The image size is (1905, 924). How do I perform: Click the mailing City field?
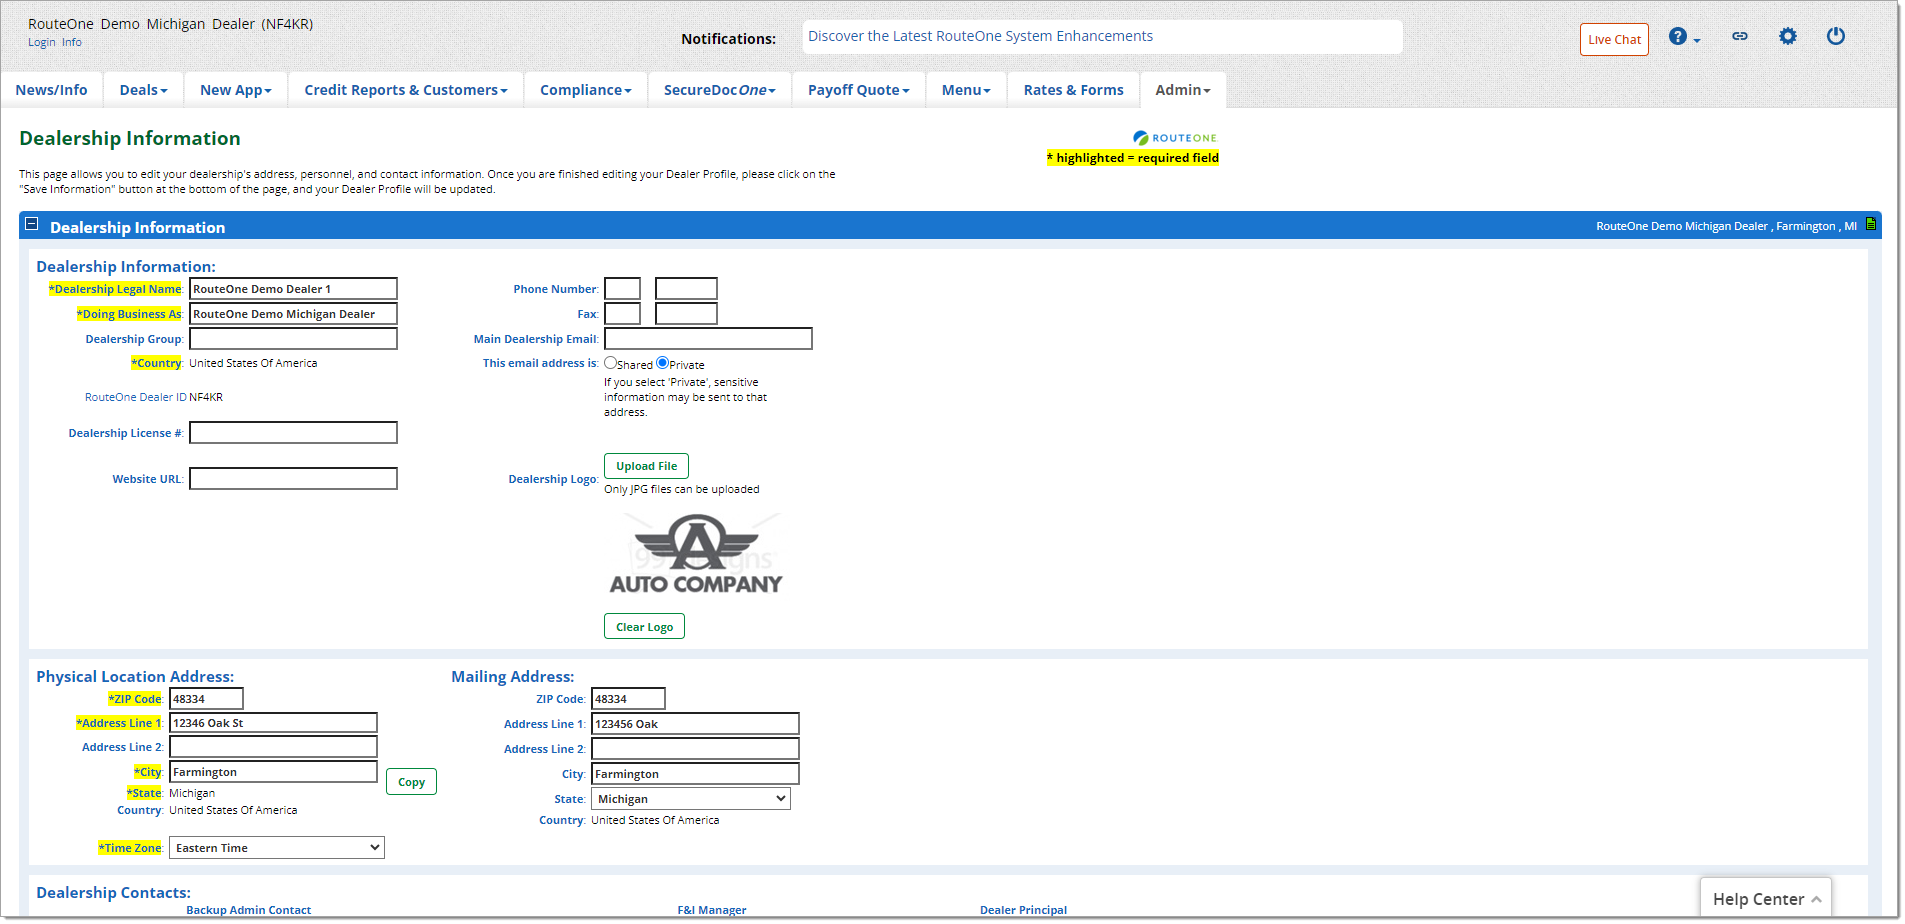click(x=695, y=774)
